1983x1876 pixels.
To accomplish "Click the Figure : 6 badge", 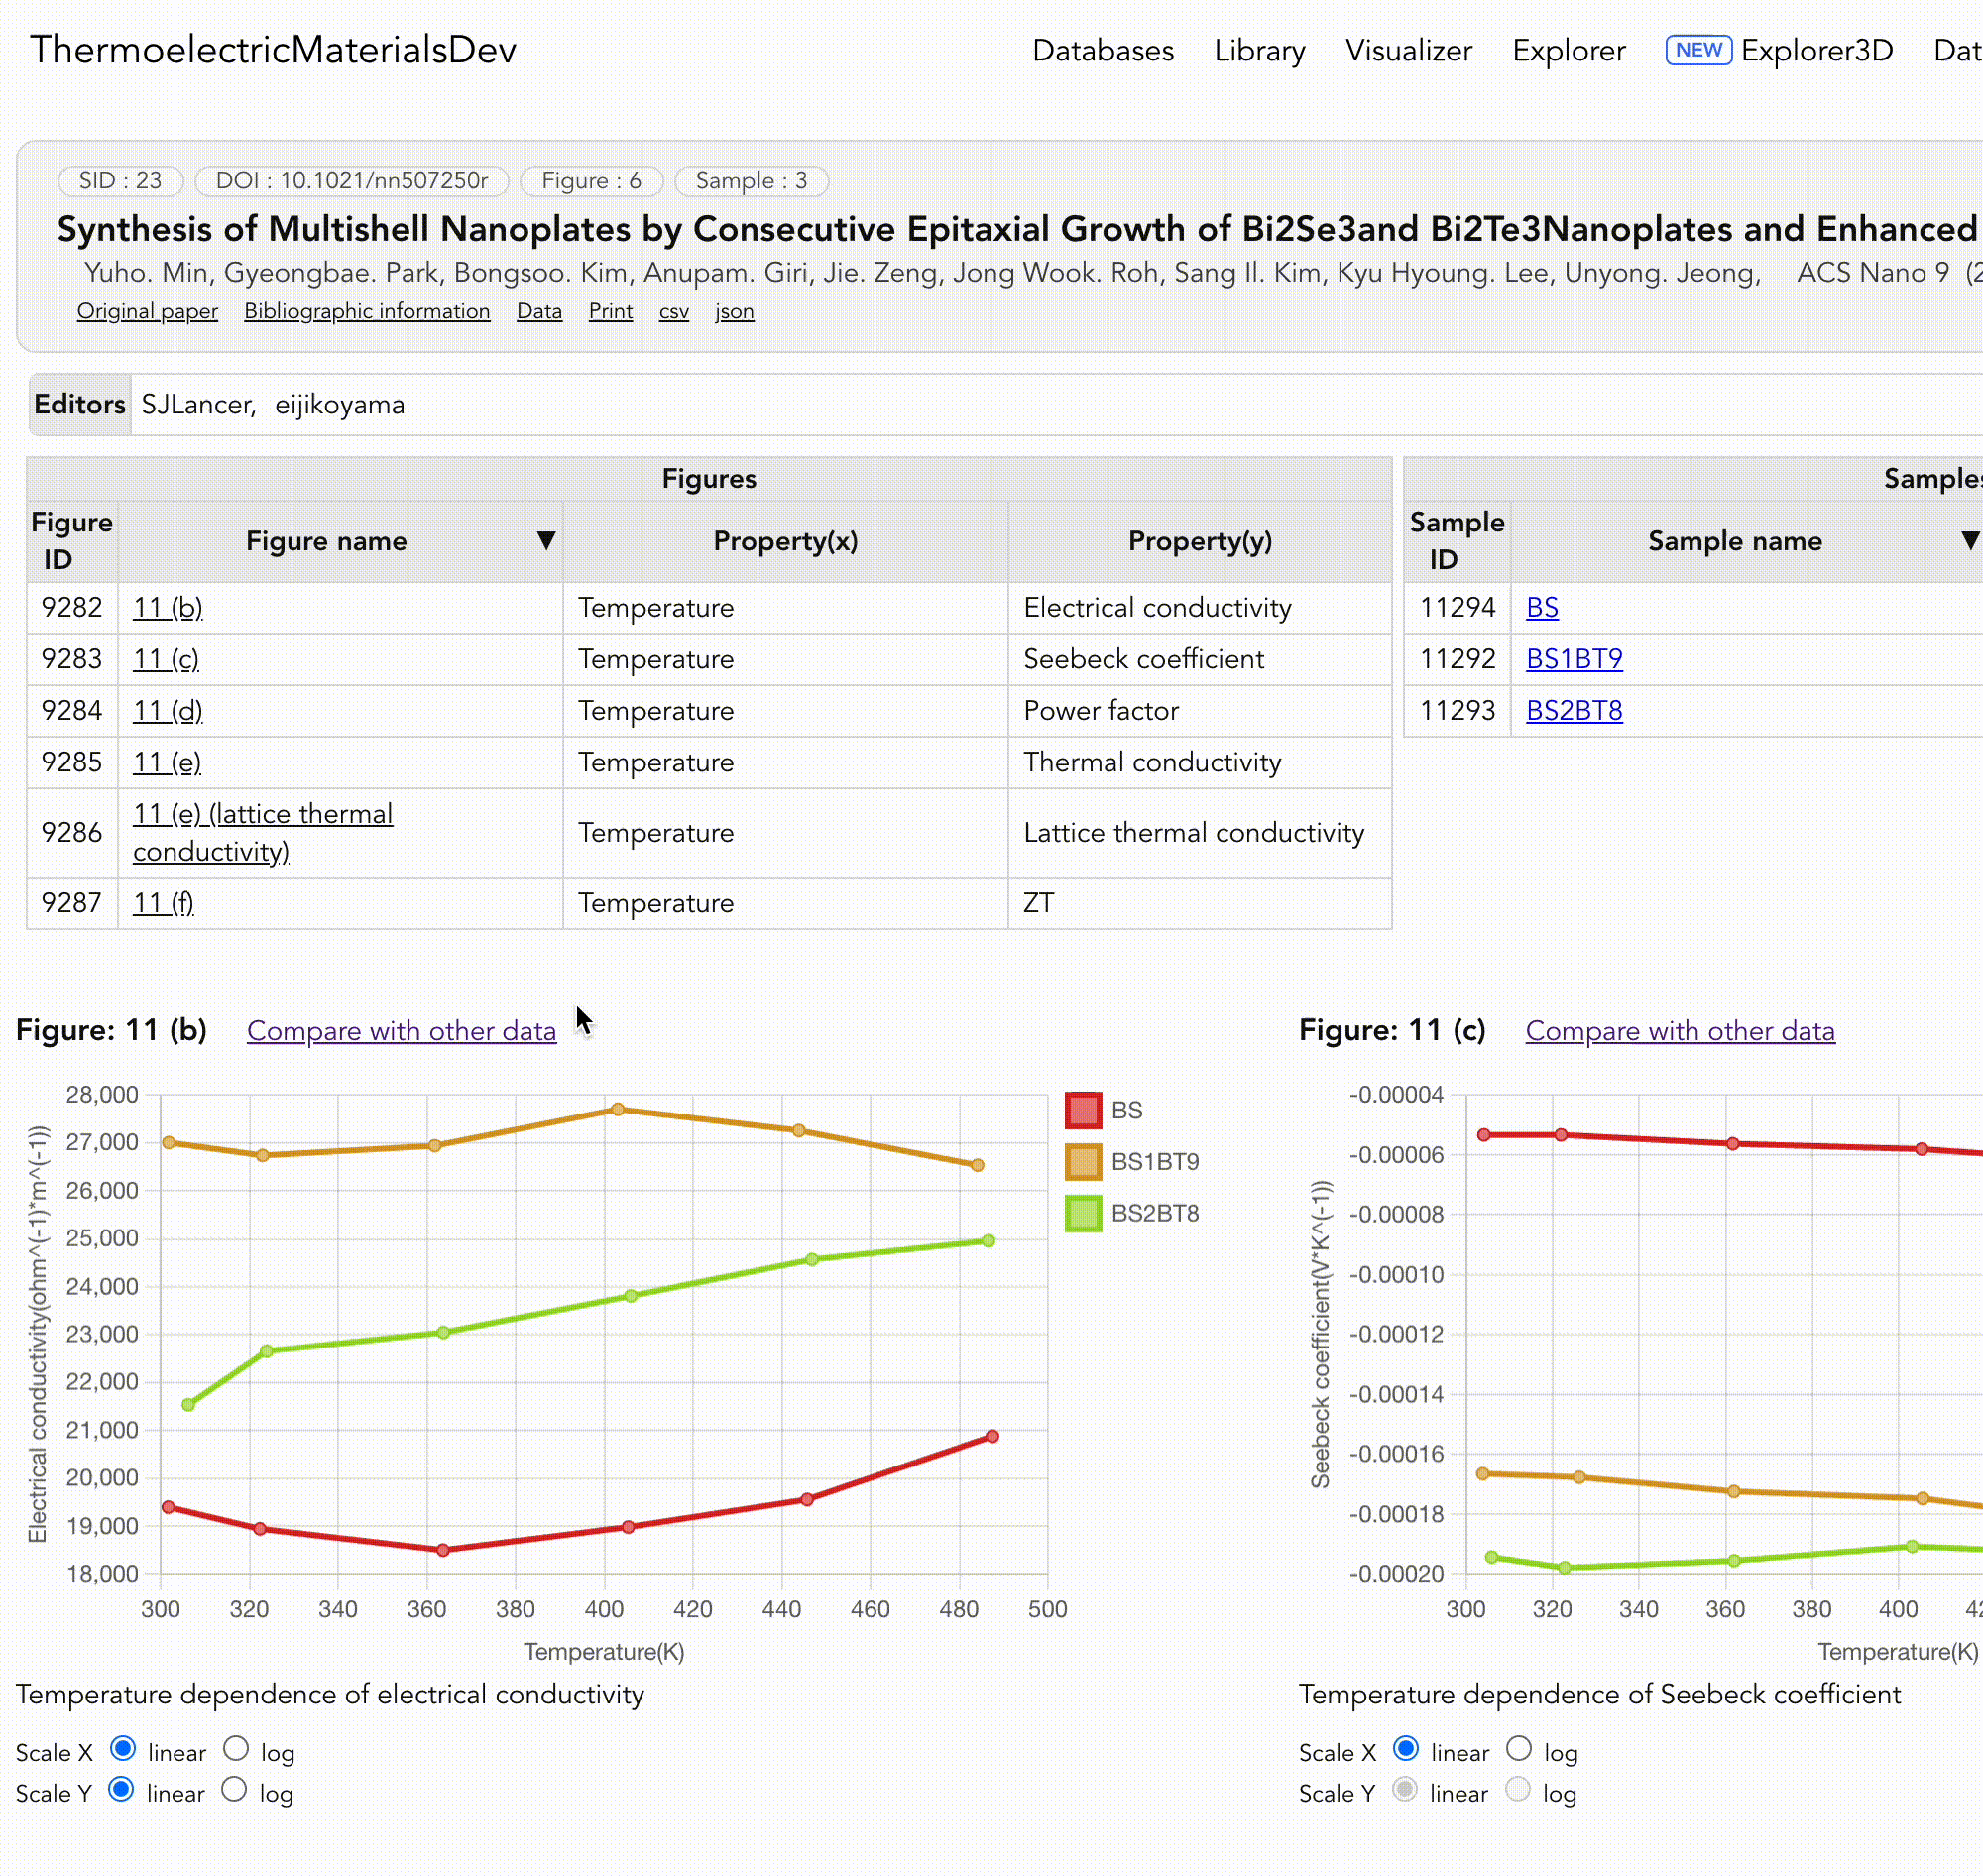I will click(x=591, y=181).
